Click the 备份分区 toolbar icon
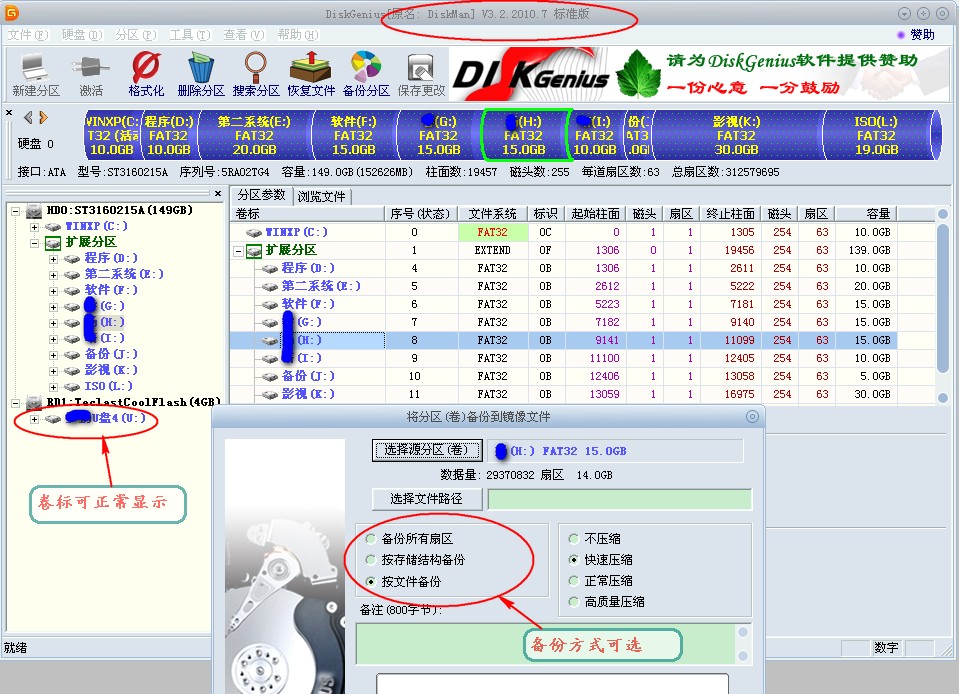The width and height of the screenshot is (959, 694). click(x=366, y=75)
